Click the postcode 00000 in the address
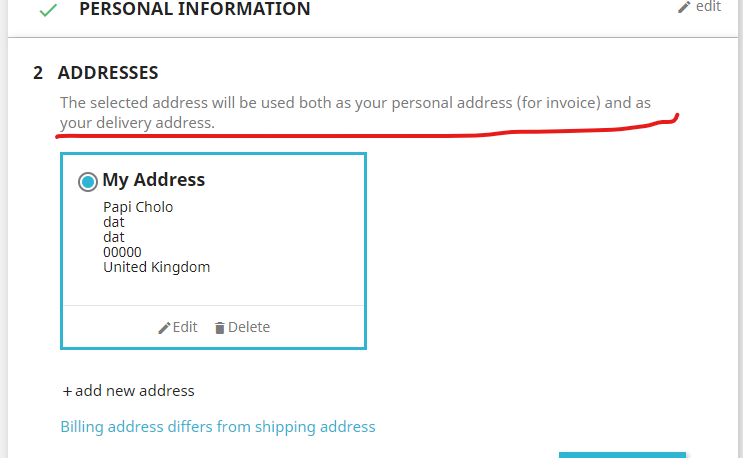The height and width of the screenshot is (458, 743). tap(122, 252)
